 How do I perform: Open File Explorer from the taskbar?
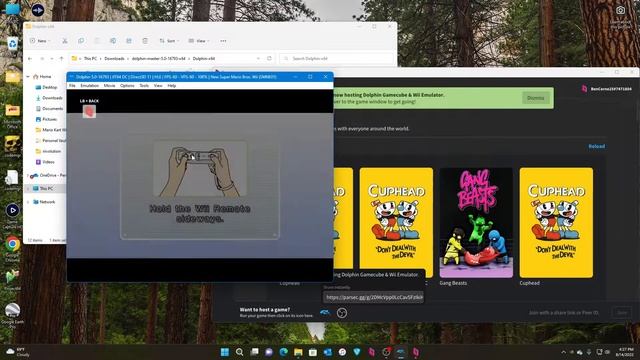tap(298, 352)
